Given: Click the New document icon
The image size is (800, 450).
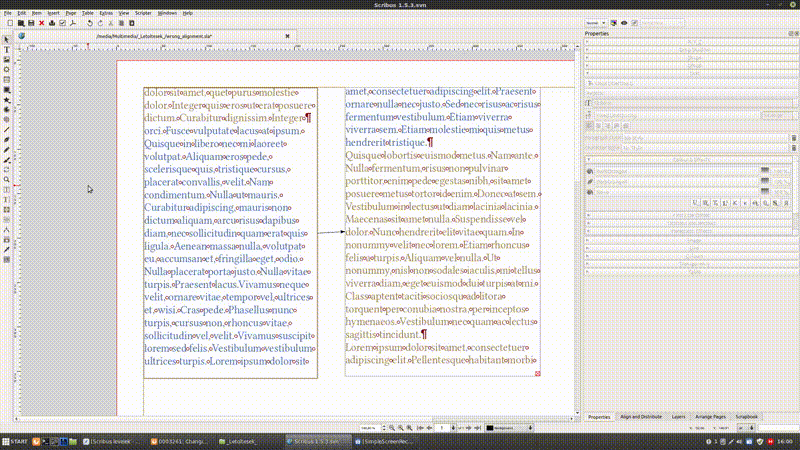Looking at the screenshot, I should (x=7, y=22).
